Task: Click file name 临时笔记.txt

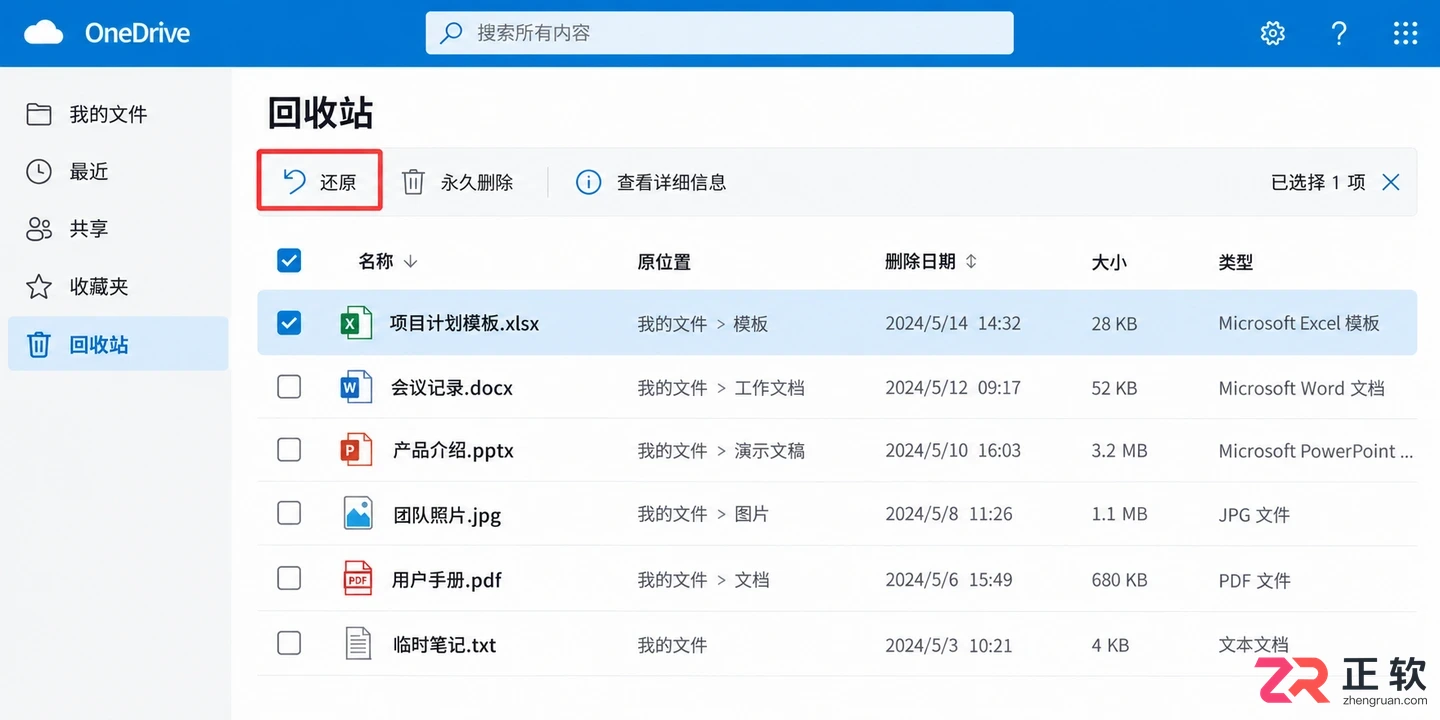Action: (445, 645)
